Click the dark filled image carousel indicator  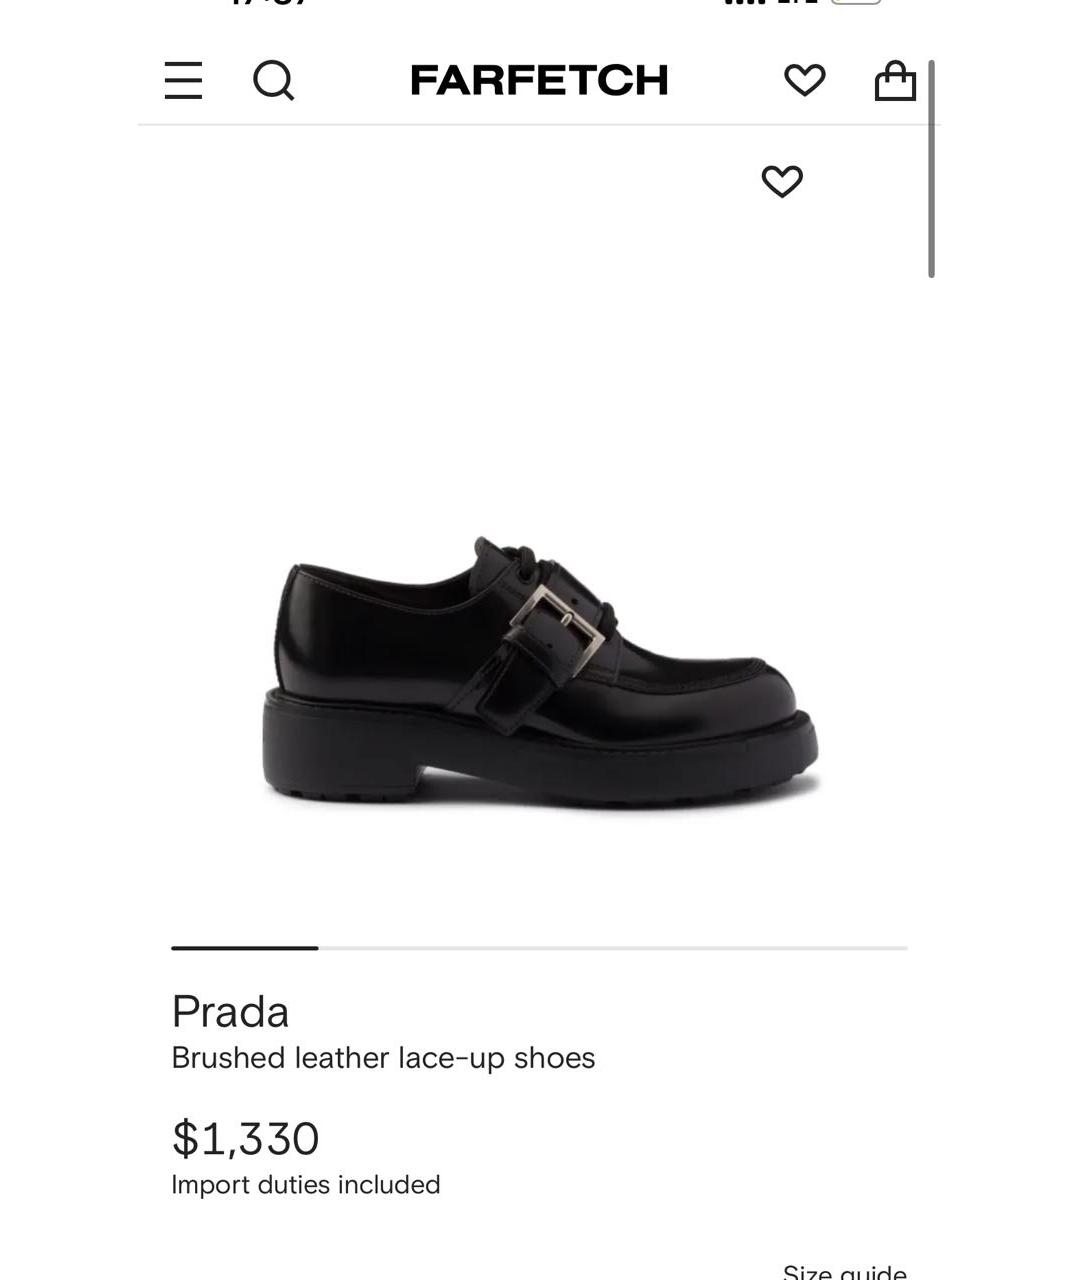(x=245, y=947)
